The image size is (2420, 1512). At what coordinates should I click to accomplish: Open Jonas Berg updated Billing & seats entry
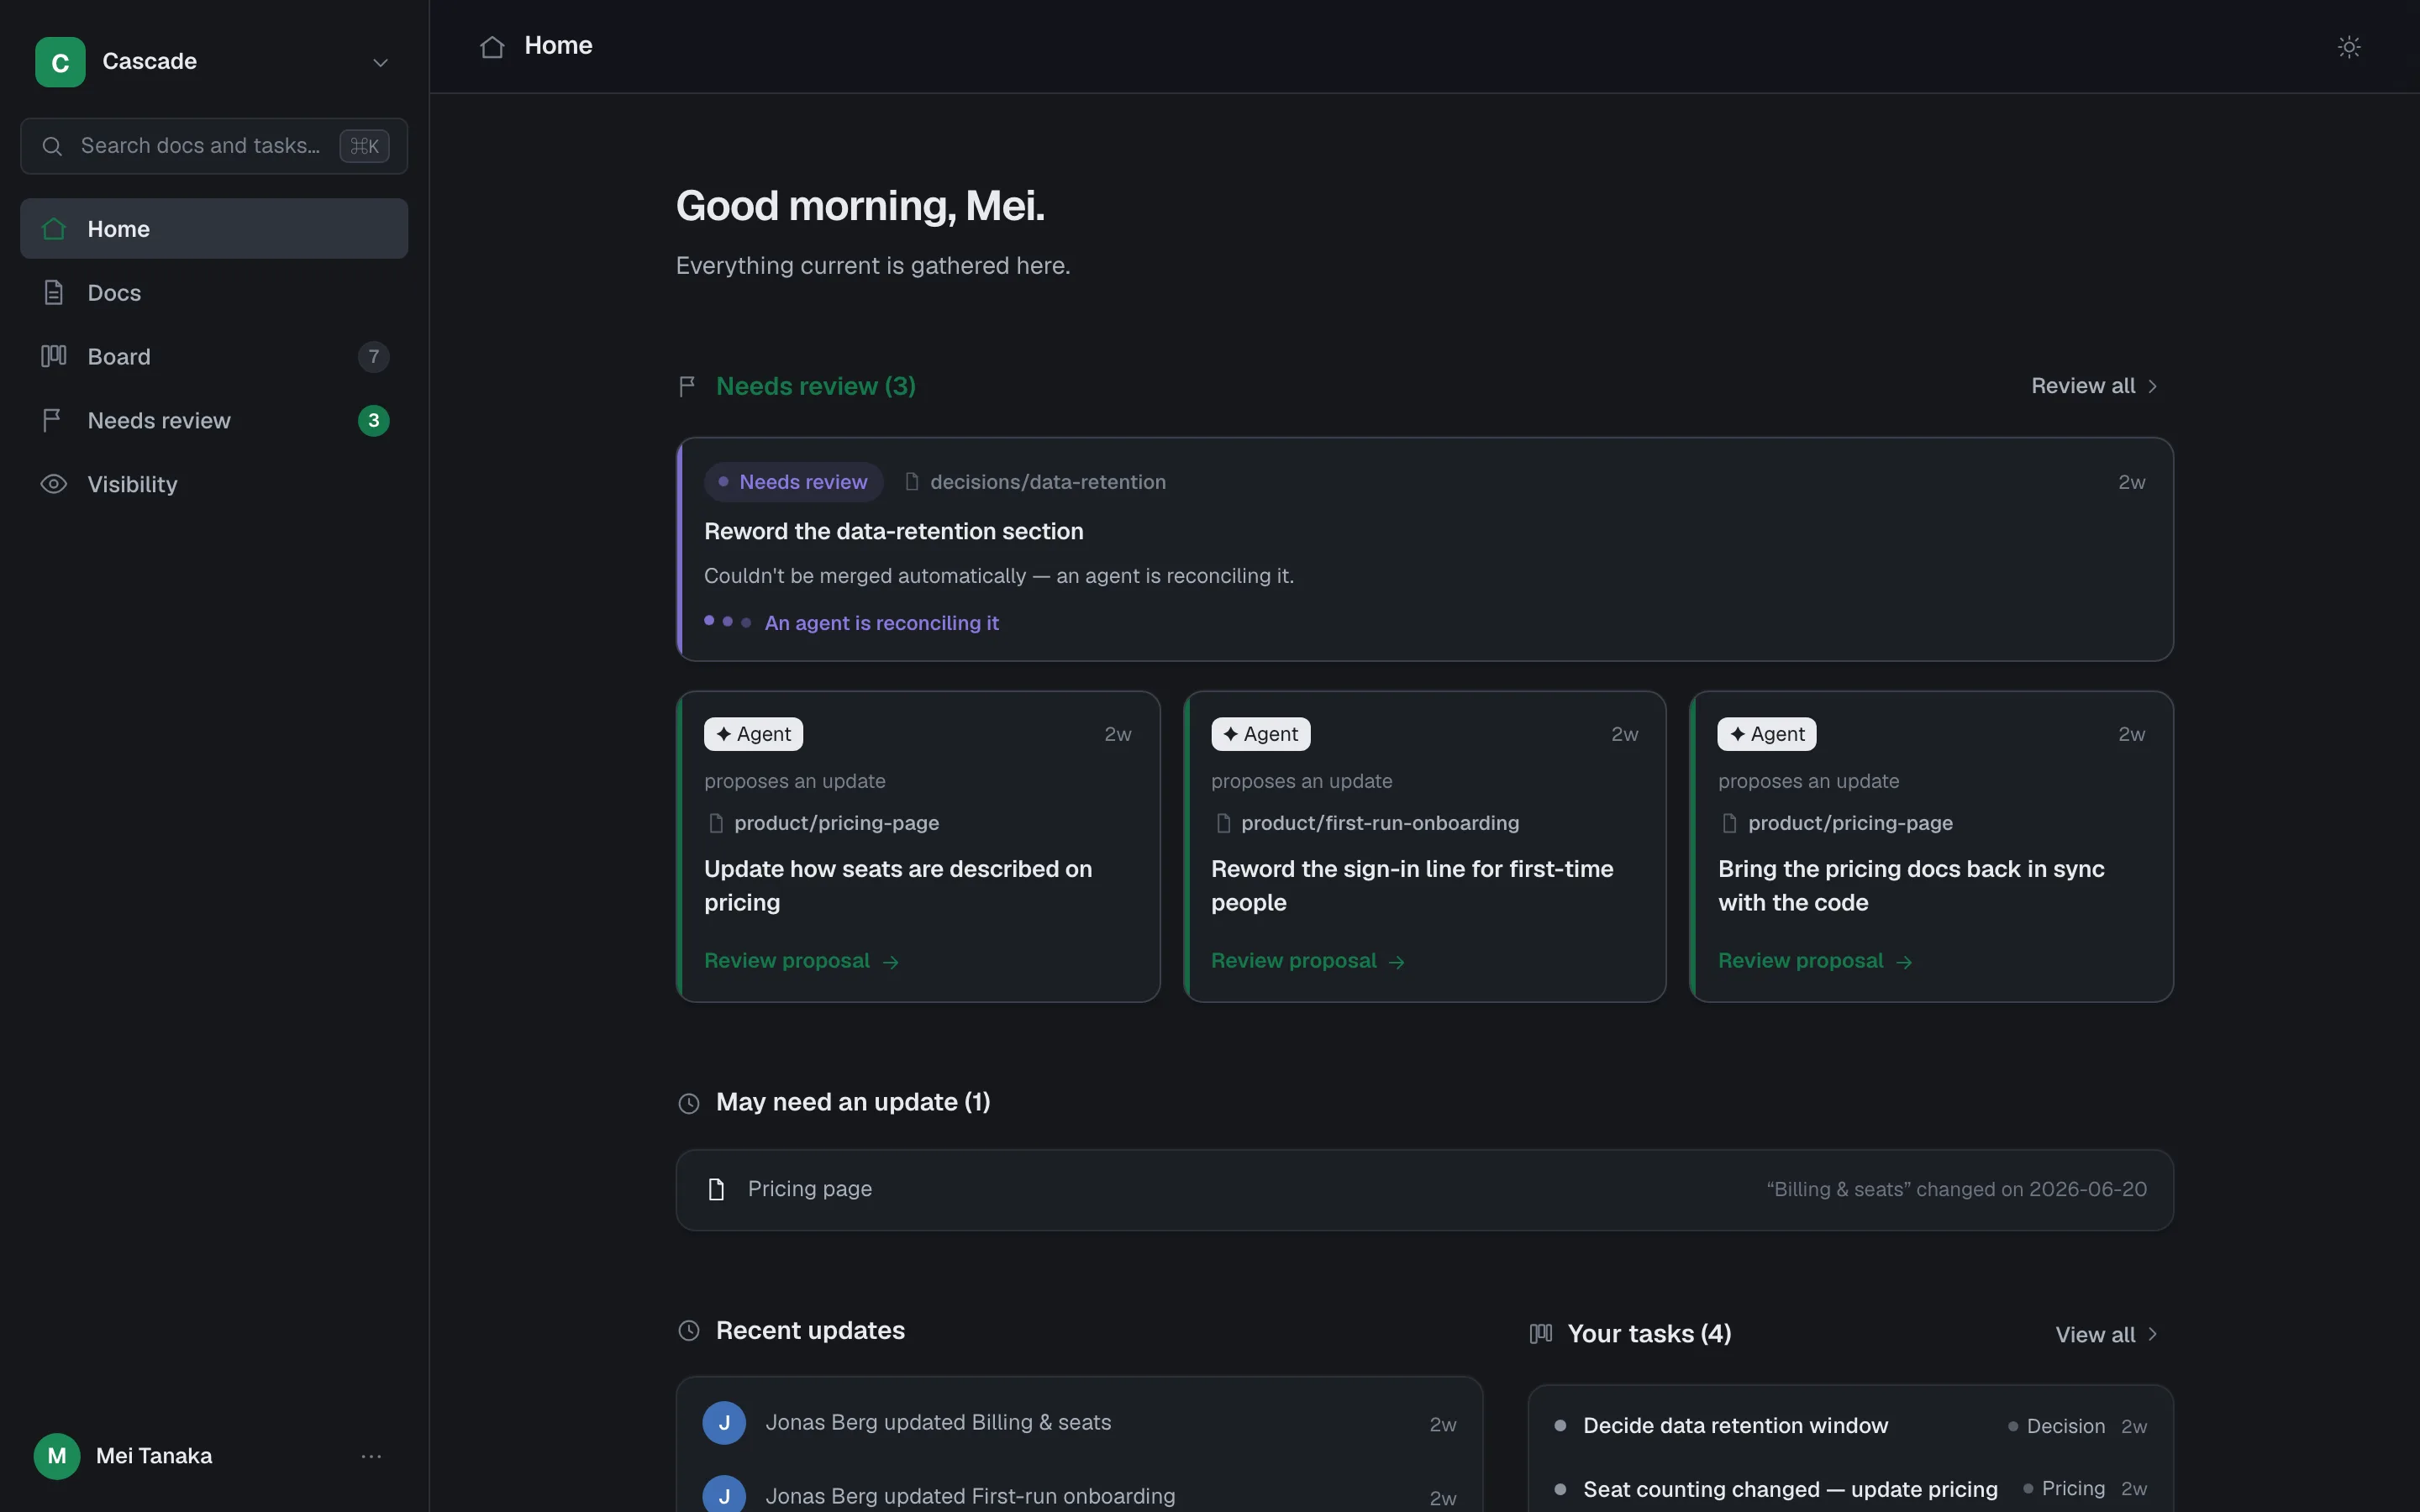point(1079,1423)
